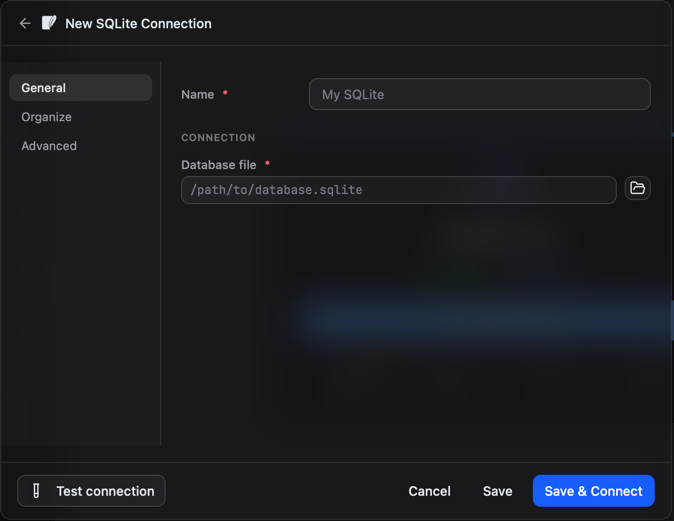Save the connection without connecting

[x=497, y=491]
